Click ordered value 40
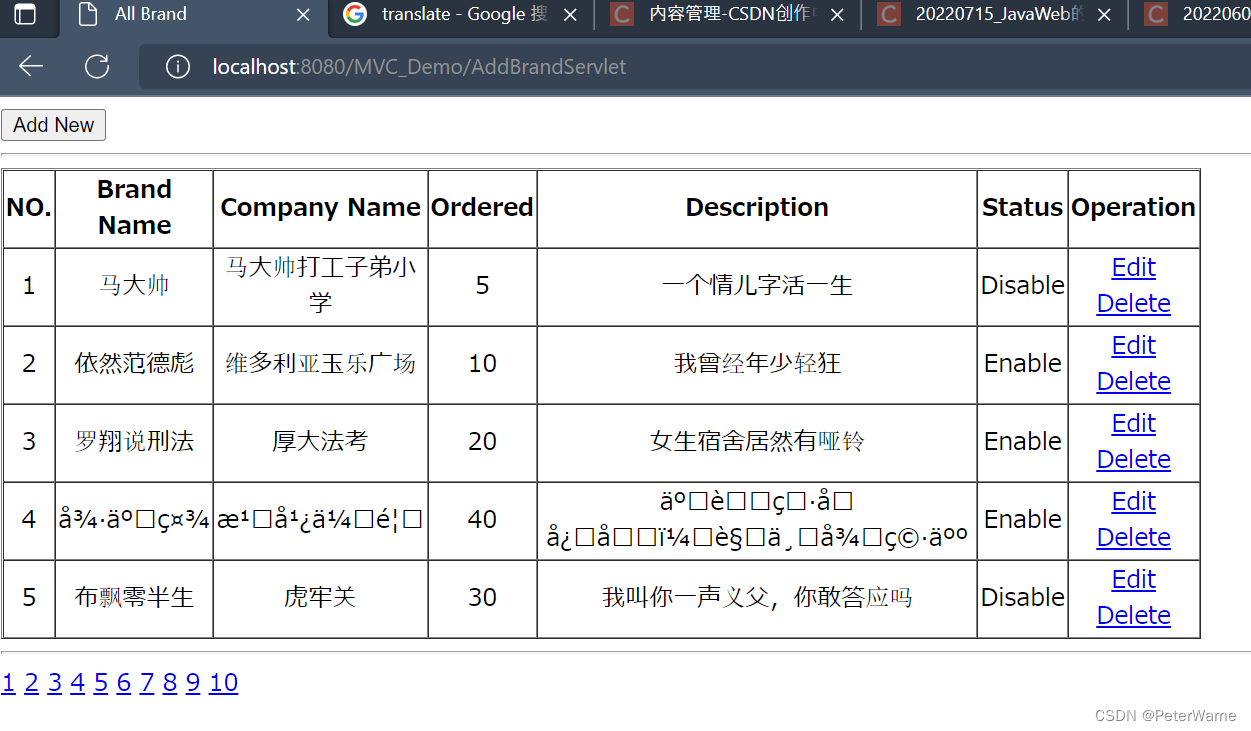Viewport: 1251px width, 731px height. click(x=482, y=520)
